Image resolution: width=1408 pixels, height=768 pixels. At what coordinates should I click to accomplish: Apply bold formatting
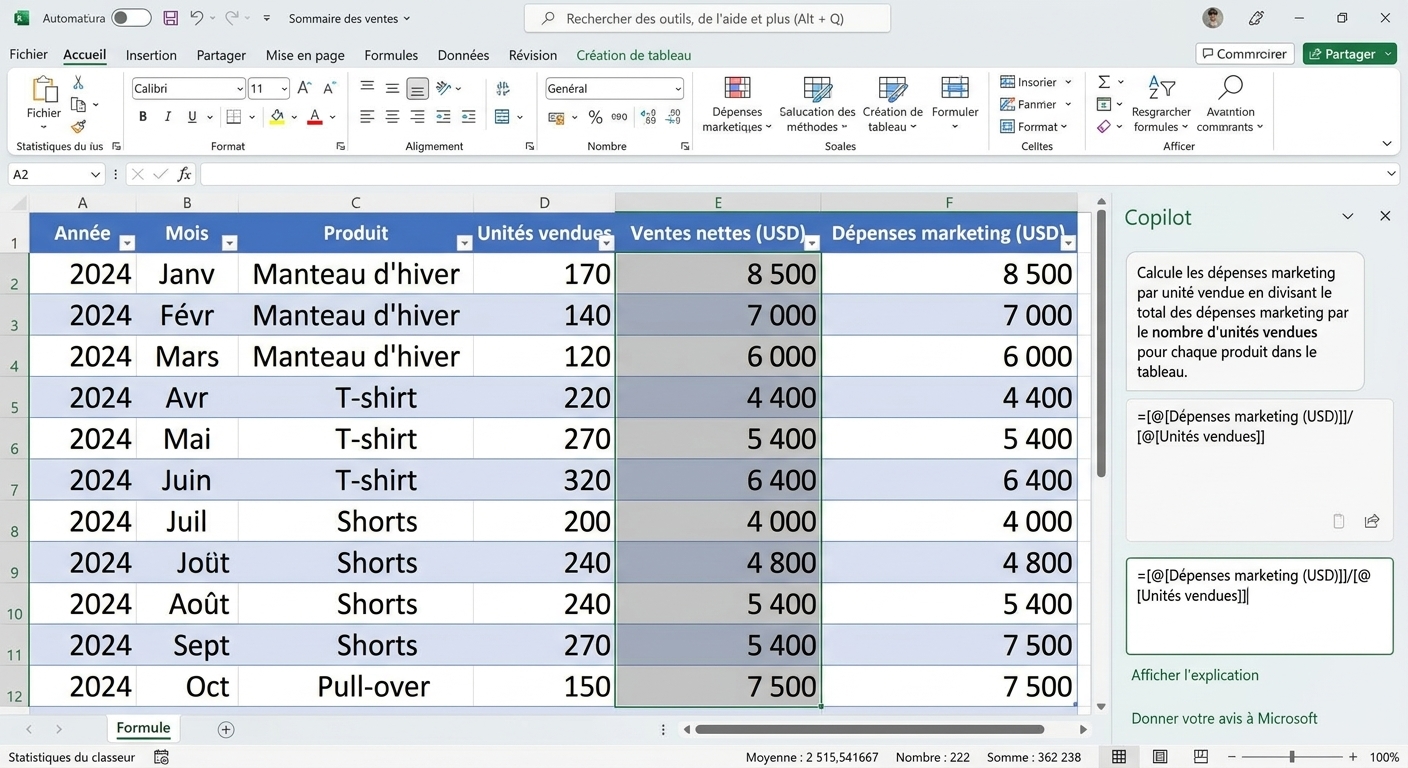[x=143, y=117]
